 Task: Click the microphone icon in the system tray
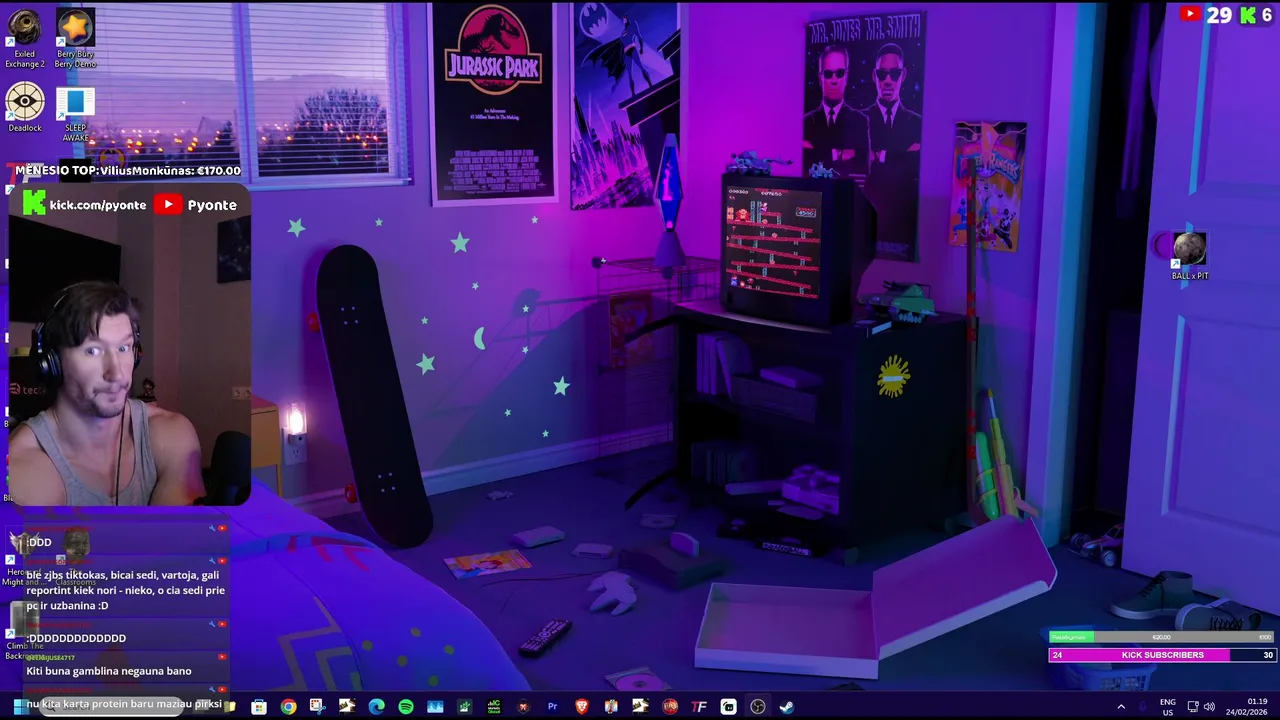tap(1143, 707)
